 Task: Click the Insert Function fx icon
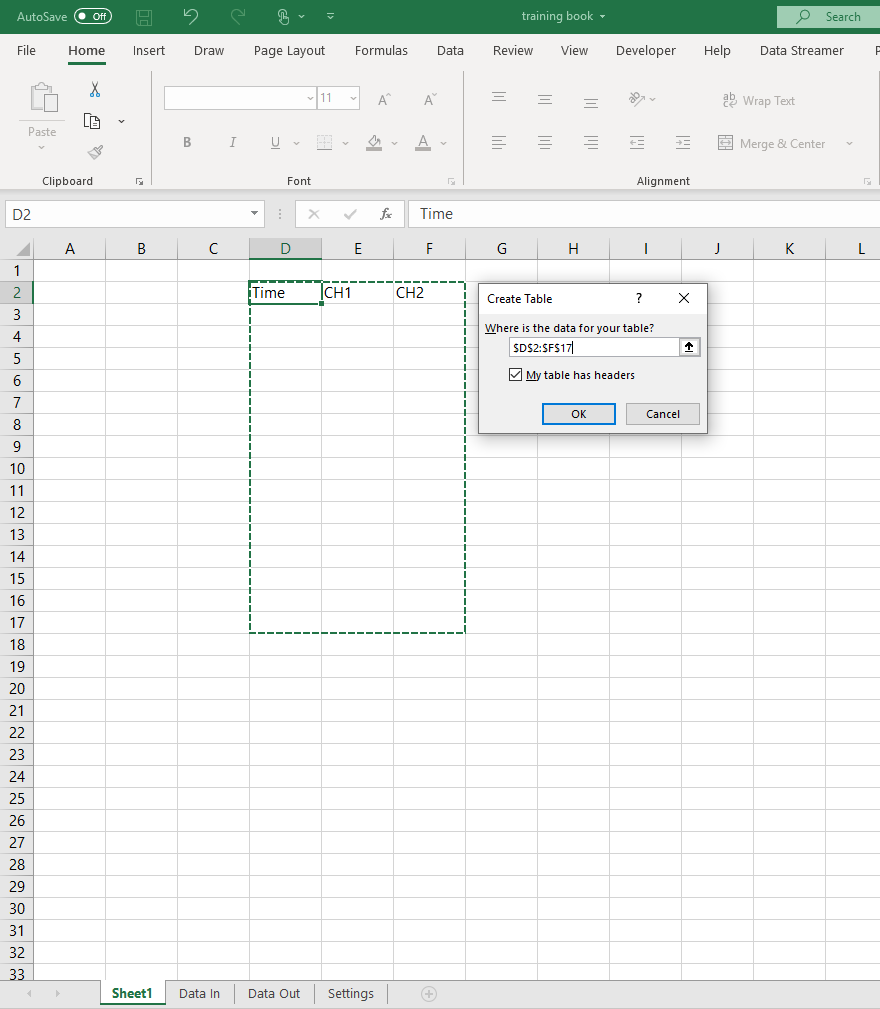[x=386, y=214]
